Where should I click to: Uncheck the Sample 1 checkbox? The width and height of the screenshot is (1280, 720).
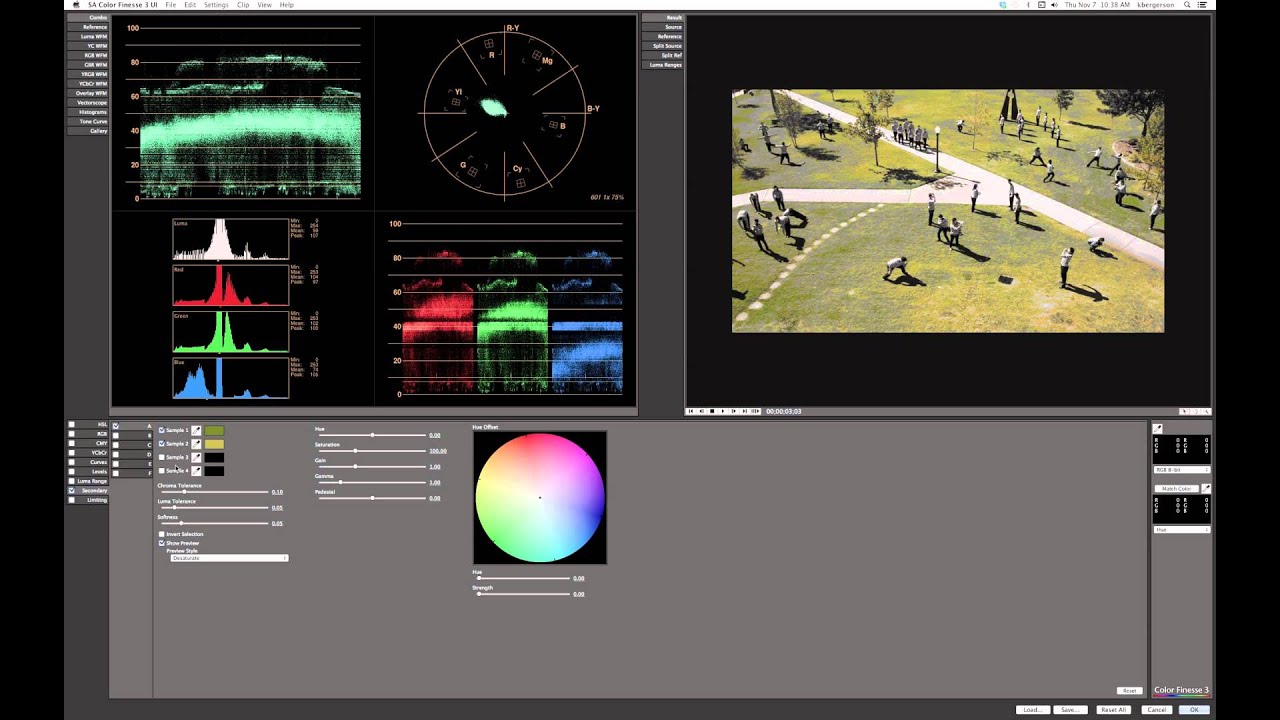pyautogui.click(x=162, y=431)
